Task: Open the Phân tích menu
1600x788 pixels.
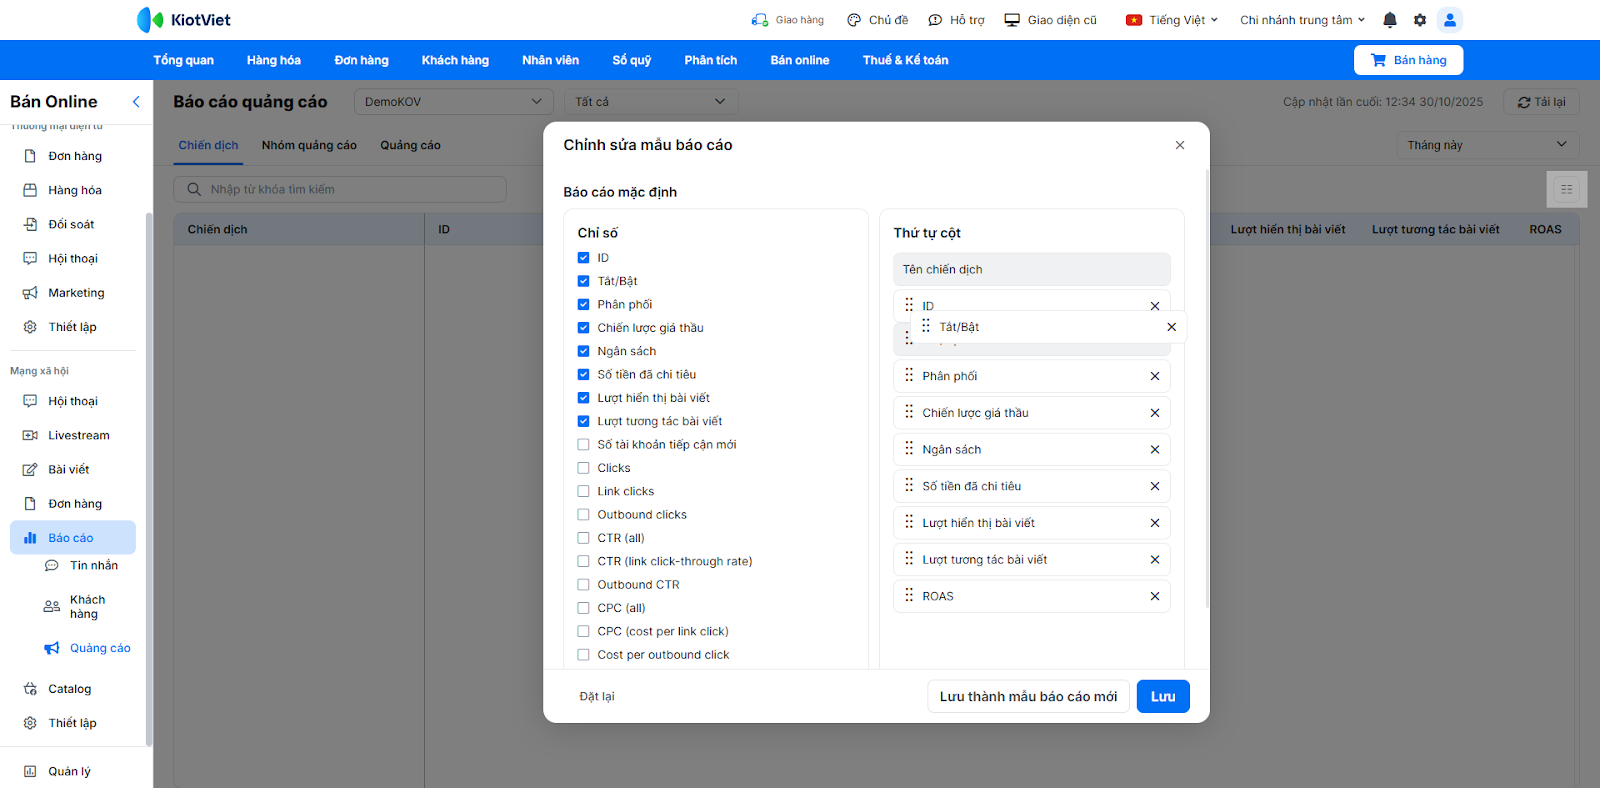Action: click(x=710, y=60)
